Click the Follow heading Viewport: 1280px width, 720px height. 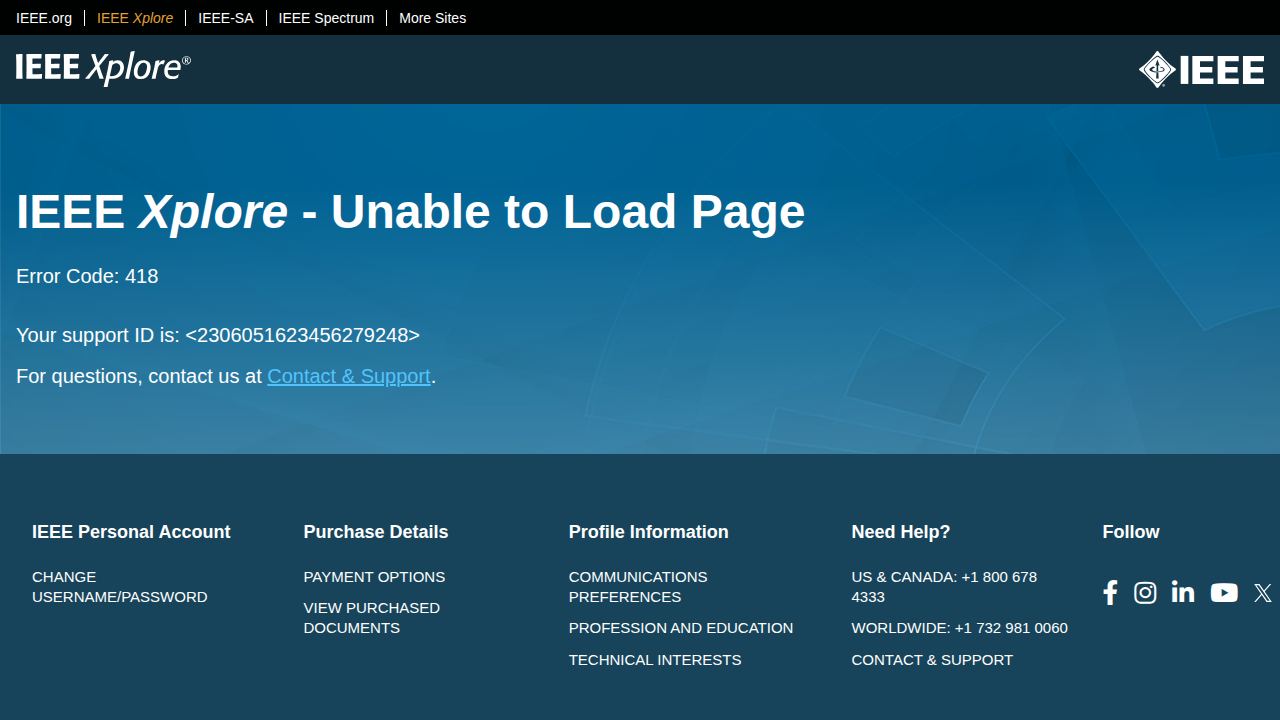pyautogui.click(x=1131, y=532)
